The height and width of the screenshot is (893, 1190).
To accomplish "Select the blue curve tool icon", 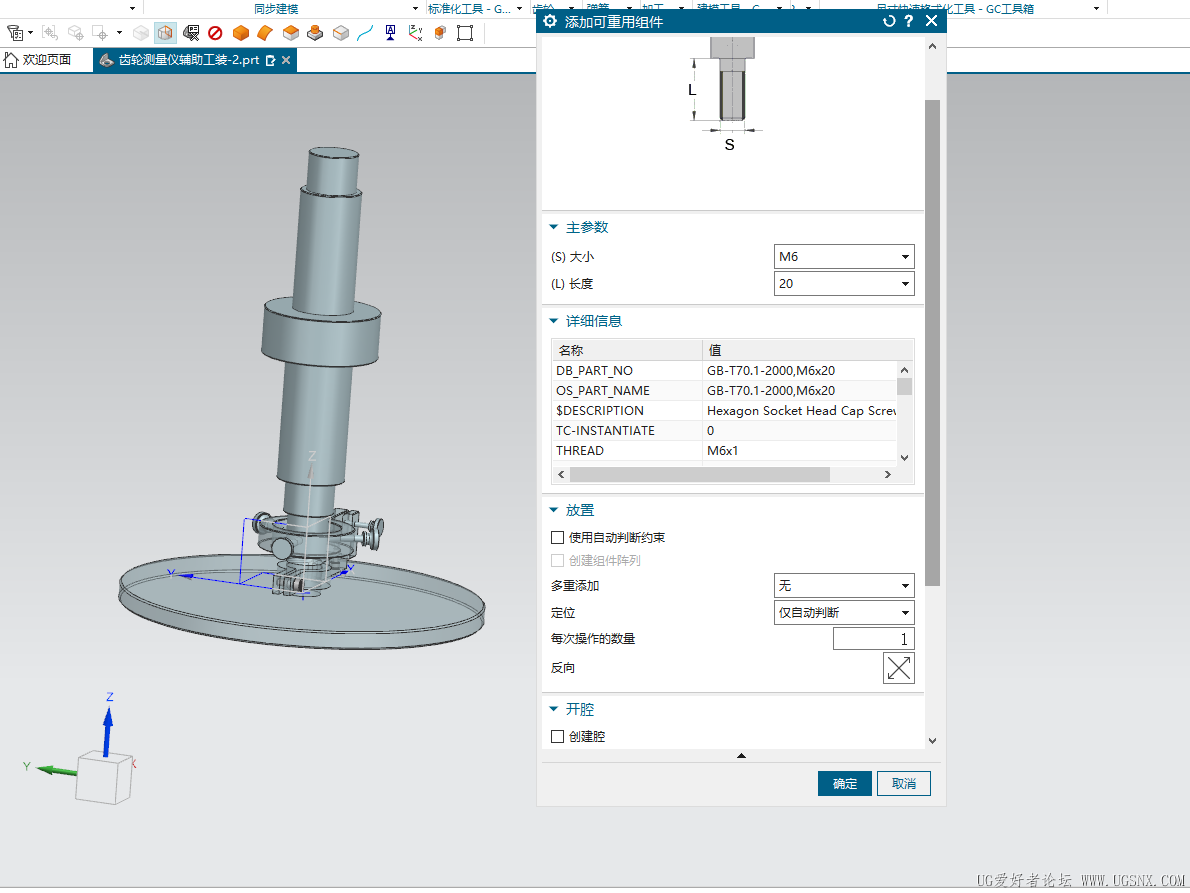I will tap(365, 33).
